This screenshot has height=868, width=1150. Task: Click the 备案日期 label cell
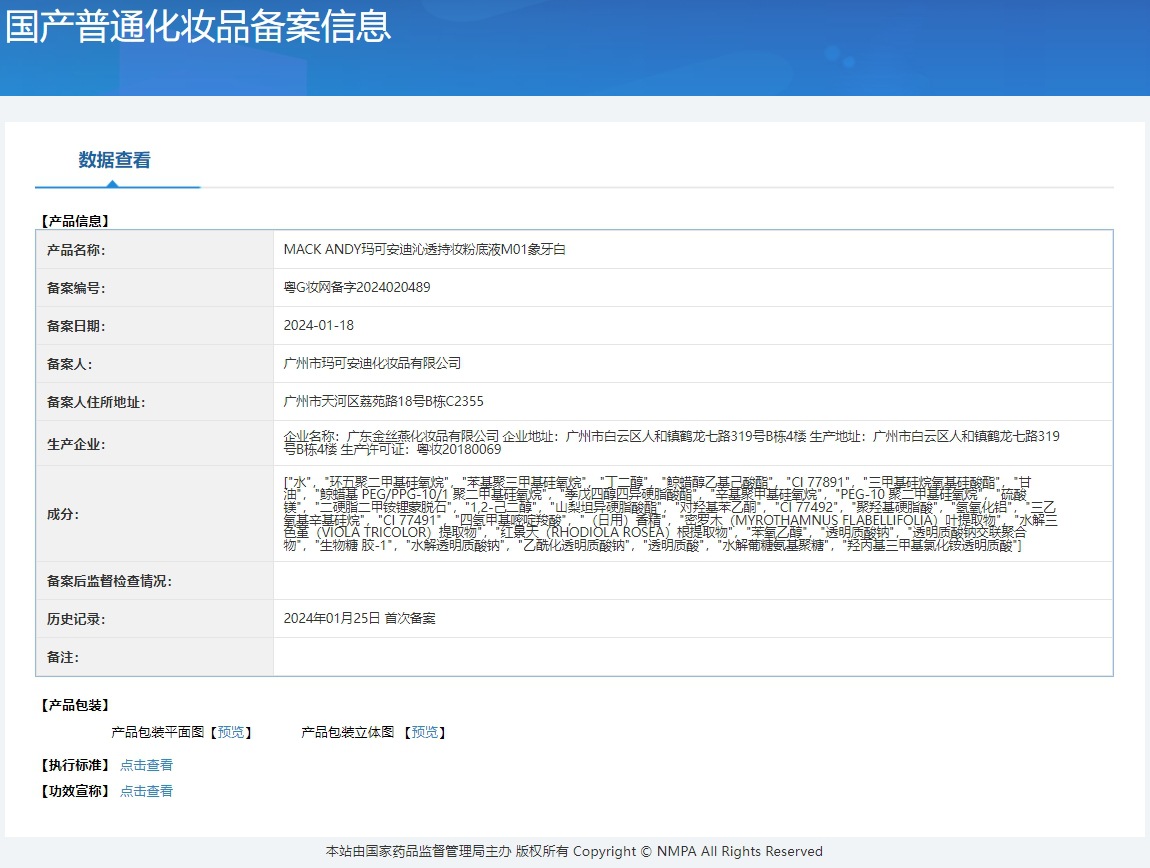(x=155, y=326)
